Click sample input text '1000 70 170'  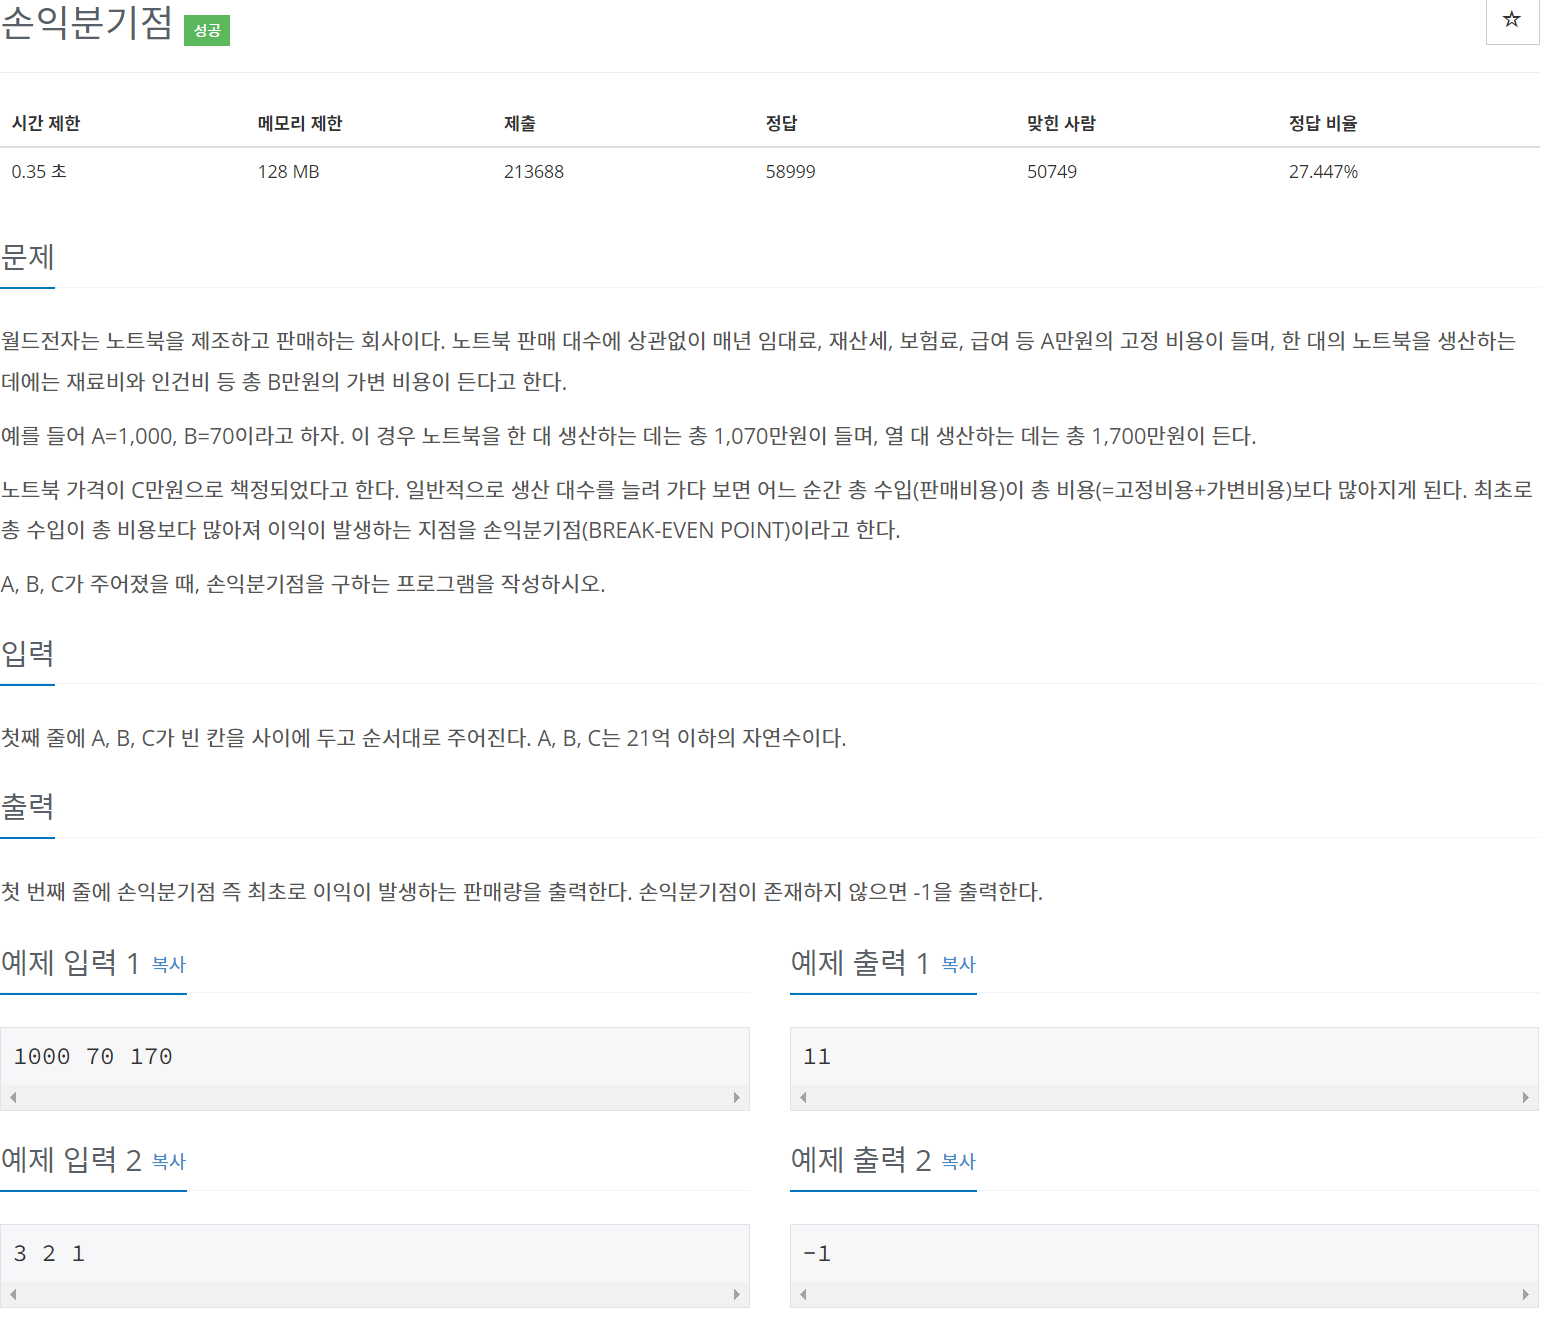[x=93, y=1057]
